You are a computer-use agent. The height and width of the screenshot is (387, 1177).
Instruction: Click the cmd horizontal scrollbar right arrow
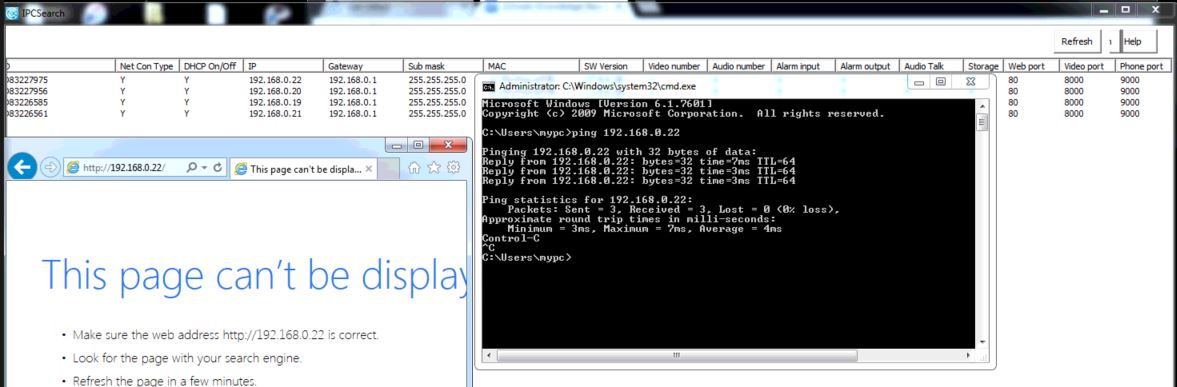click(968, 356)
